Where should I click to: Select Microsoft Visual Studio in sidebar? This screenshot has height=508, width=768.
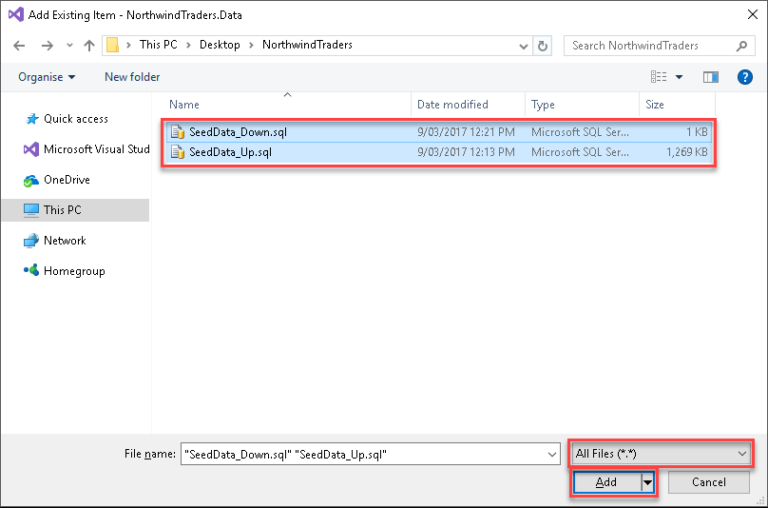[x=96, y=149]
